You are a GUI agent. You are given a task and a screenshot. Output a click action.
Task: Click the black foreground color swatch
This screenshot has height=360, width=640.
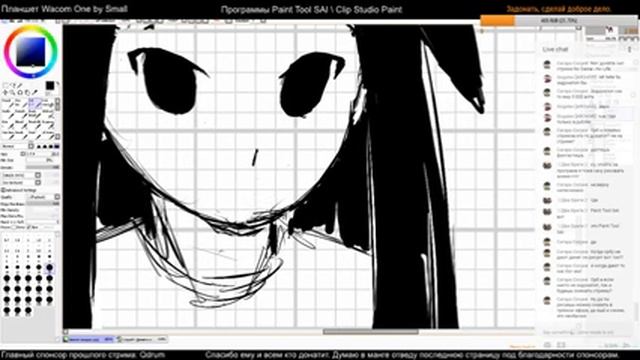[50, 86]
